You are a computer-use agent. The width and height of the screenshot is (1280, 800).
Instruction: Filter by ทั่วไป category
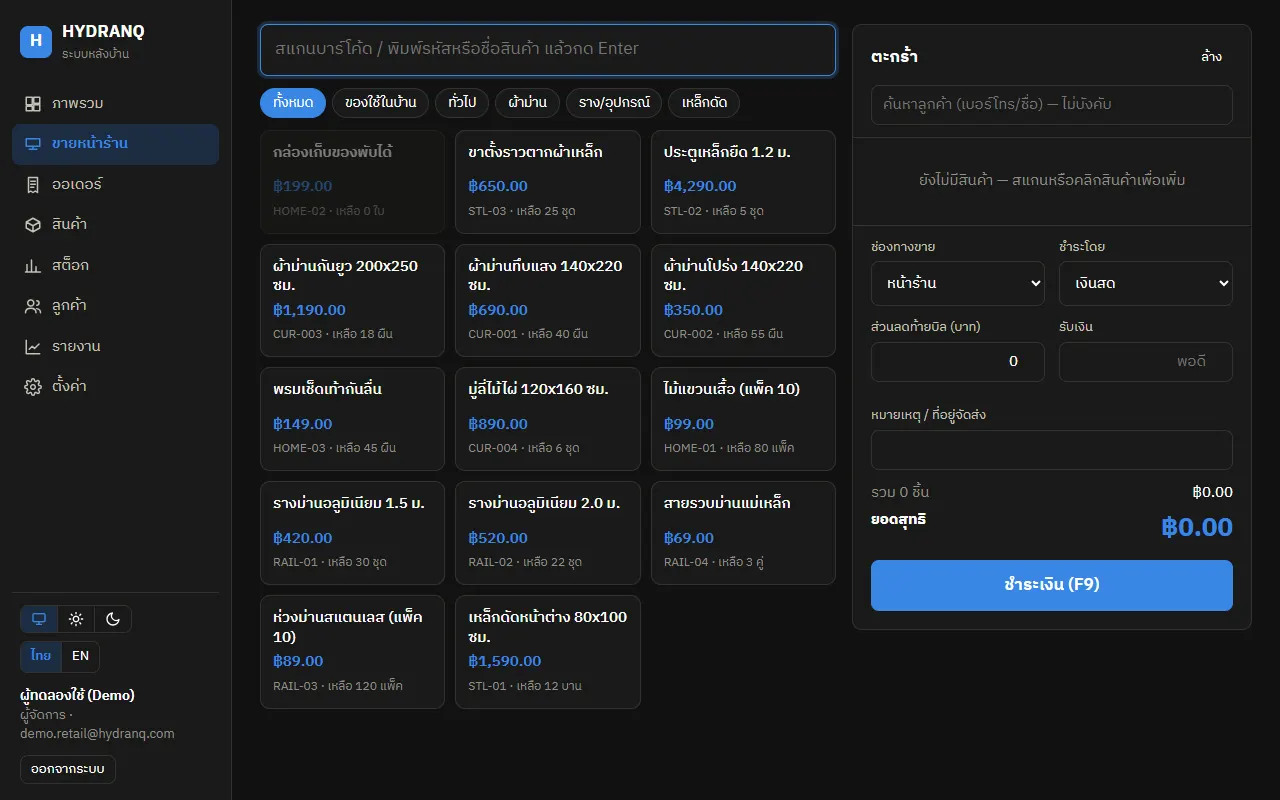click(x=462, y=103)
